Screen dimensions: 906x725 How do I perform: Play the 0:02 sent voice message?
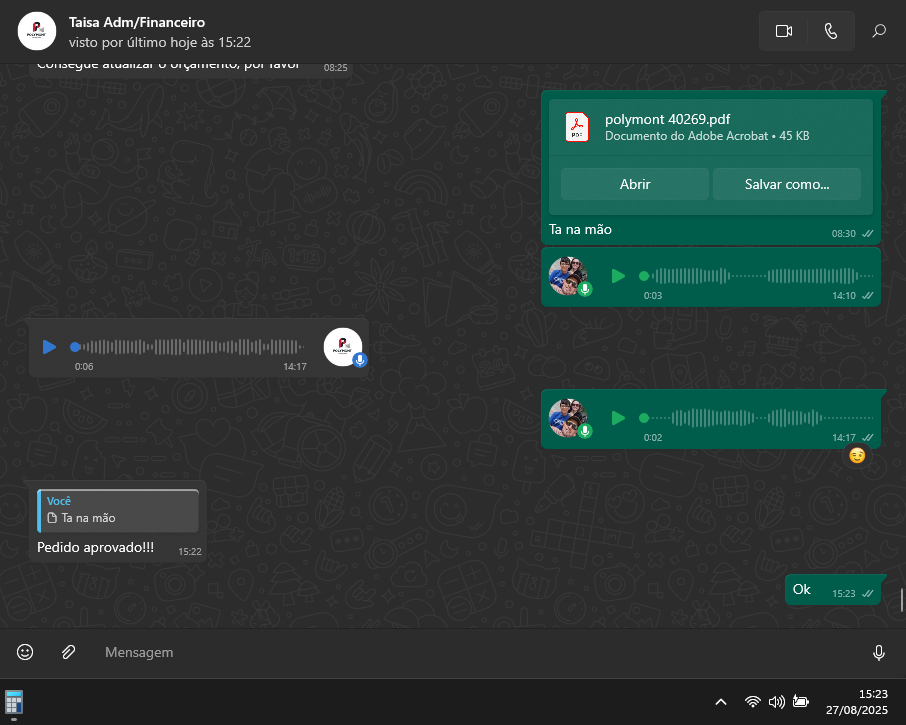[x=618, y=417]
